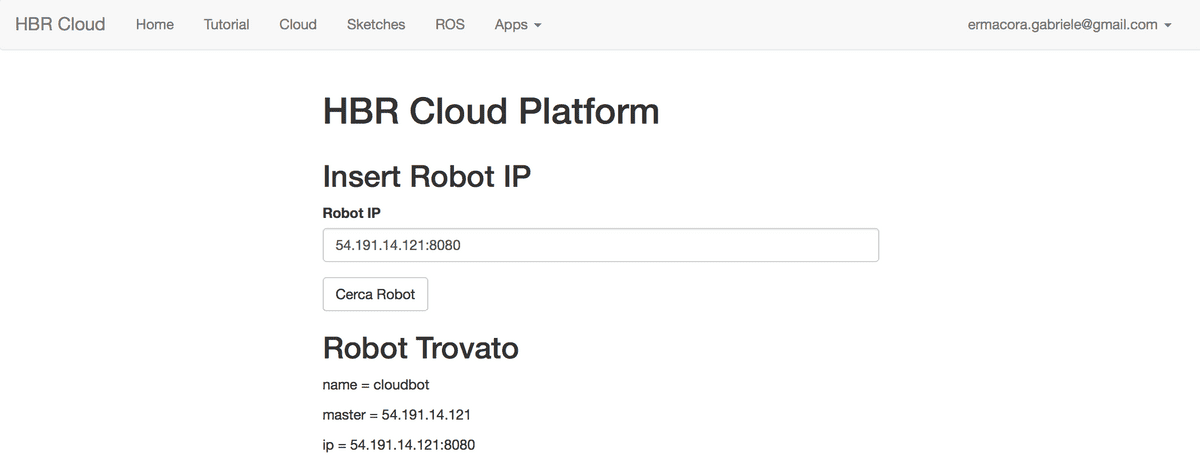Open the Tutorial nav item
Viewport: 1200px width, 473px height.
point(226,24)
